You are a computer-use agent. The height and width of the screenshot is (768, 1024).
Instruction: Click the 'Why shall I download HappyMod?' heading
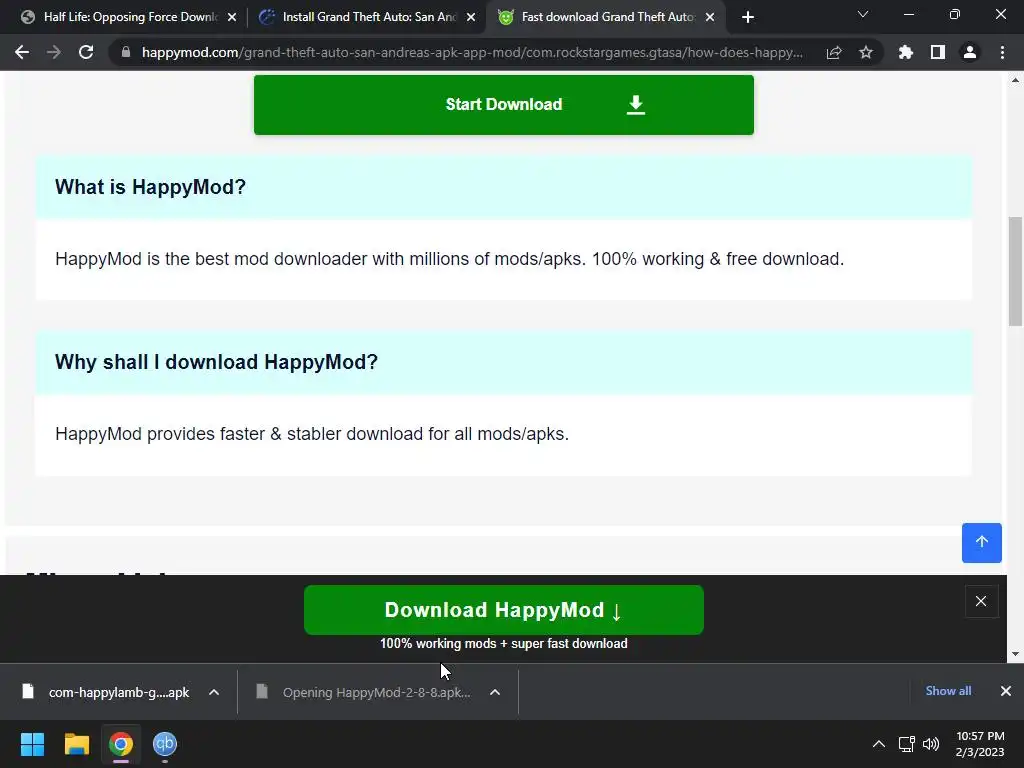pyautogui.click(x=216, y=362)
